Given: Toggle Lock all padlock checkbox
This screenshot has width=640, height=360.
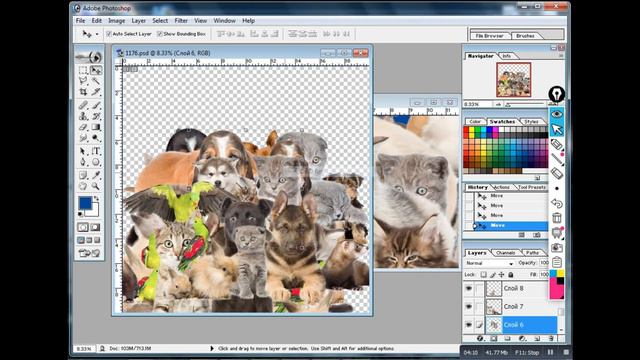Looking at the screenshot, I should (x=510, y=275).
